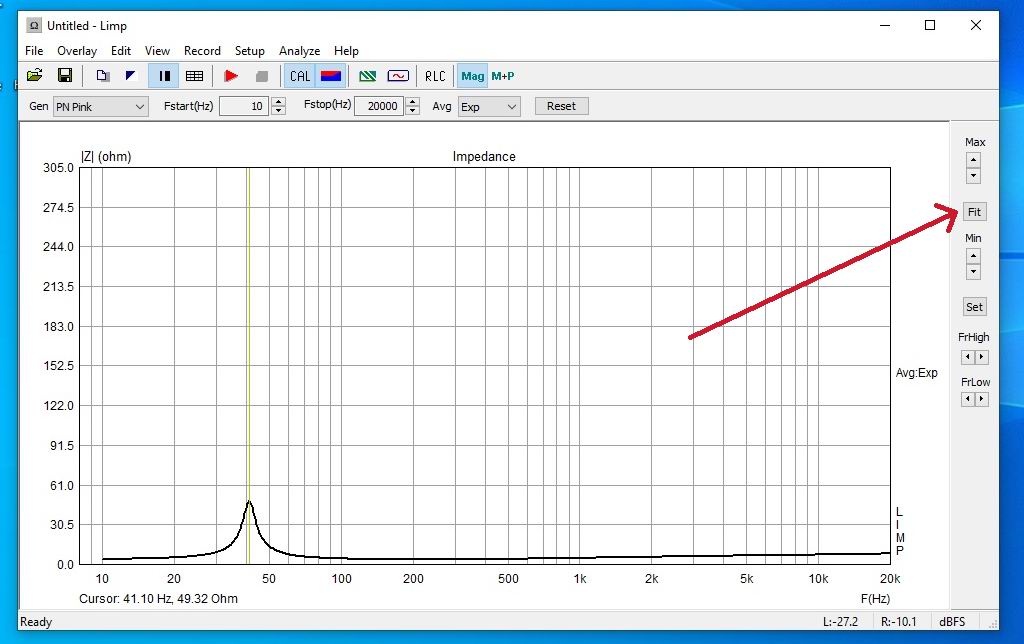Toggle the cursor bar toolbar button

(164, 76)
